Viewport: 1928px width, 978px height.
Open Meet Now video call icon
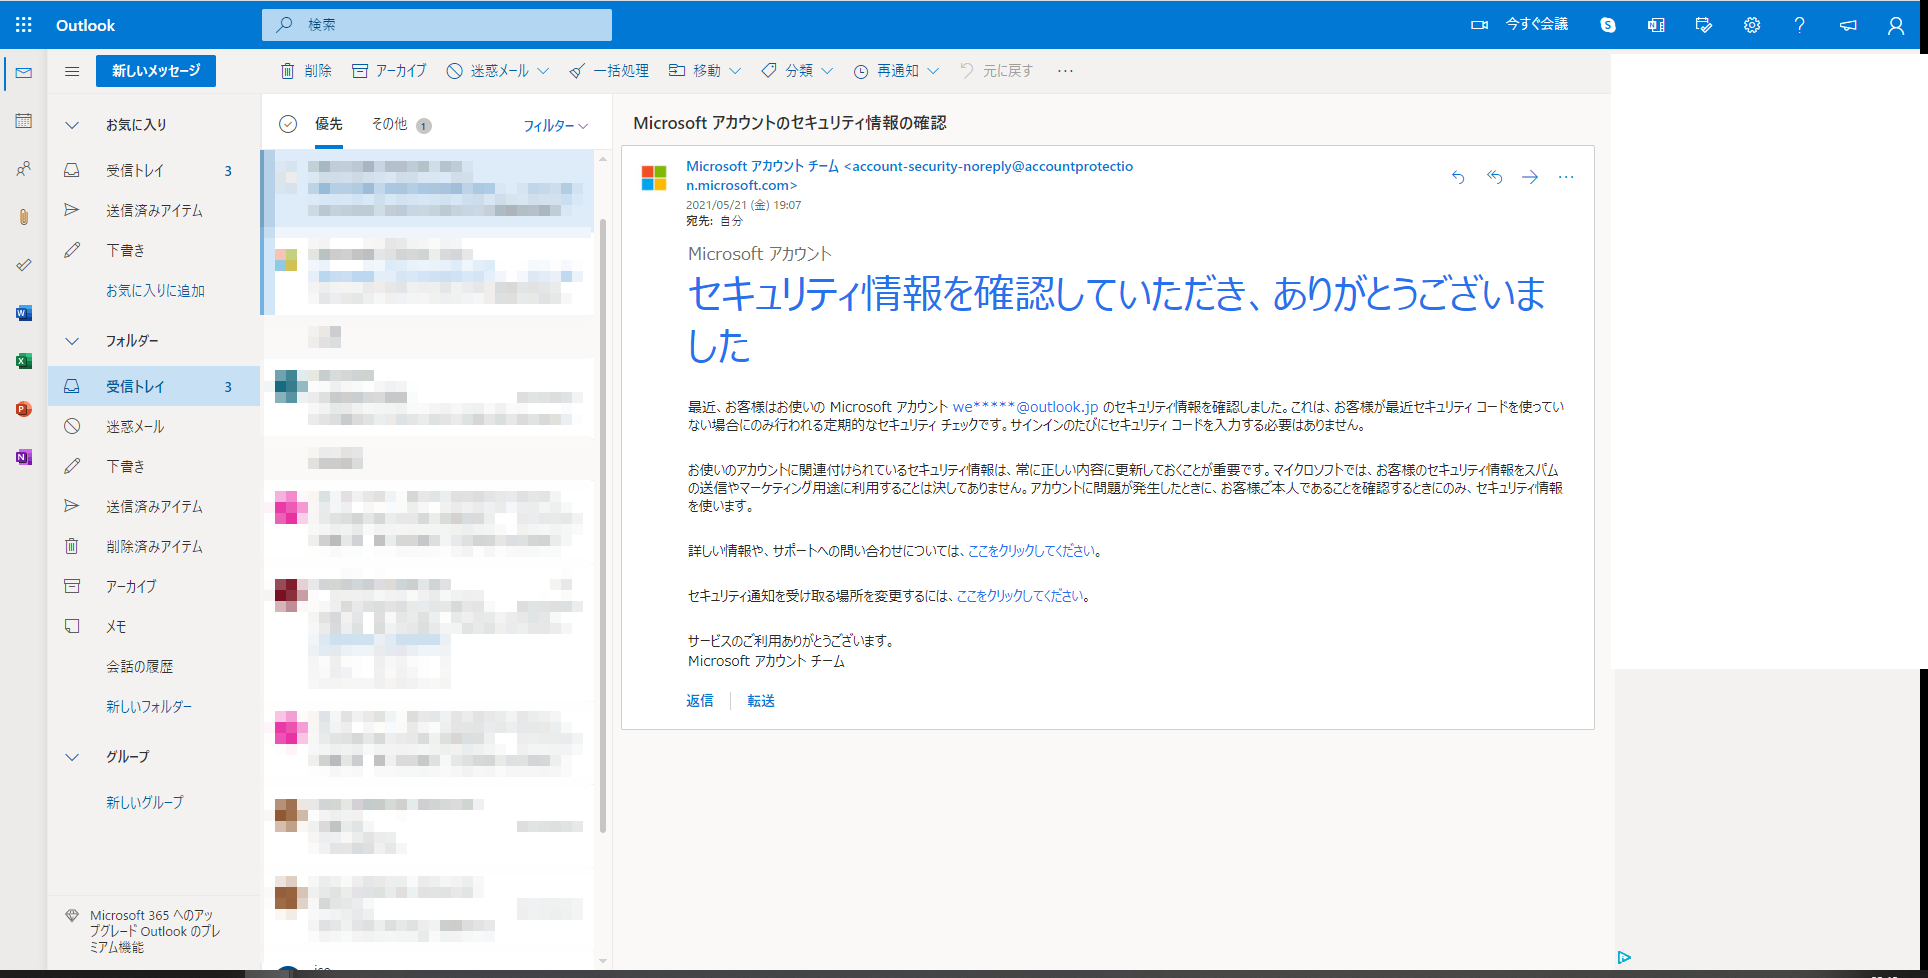click(x=1480, y=25)
